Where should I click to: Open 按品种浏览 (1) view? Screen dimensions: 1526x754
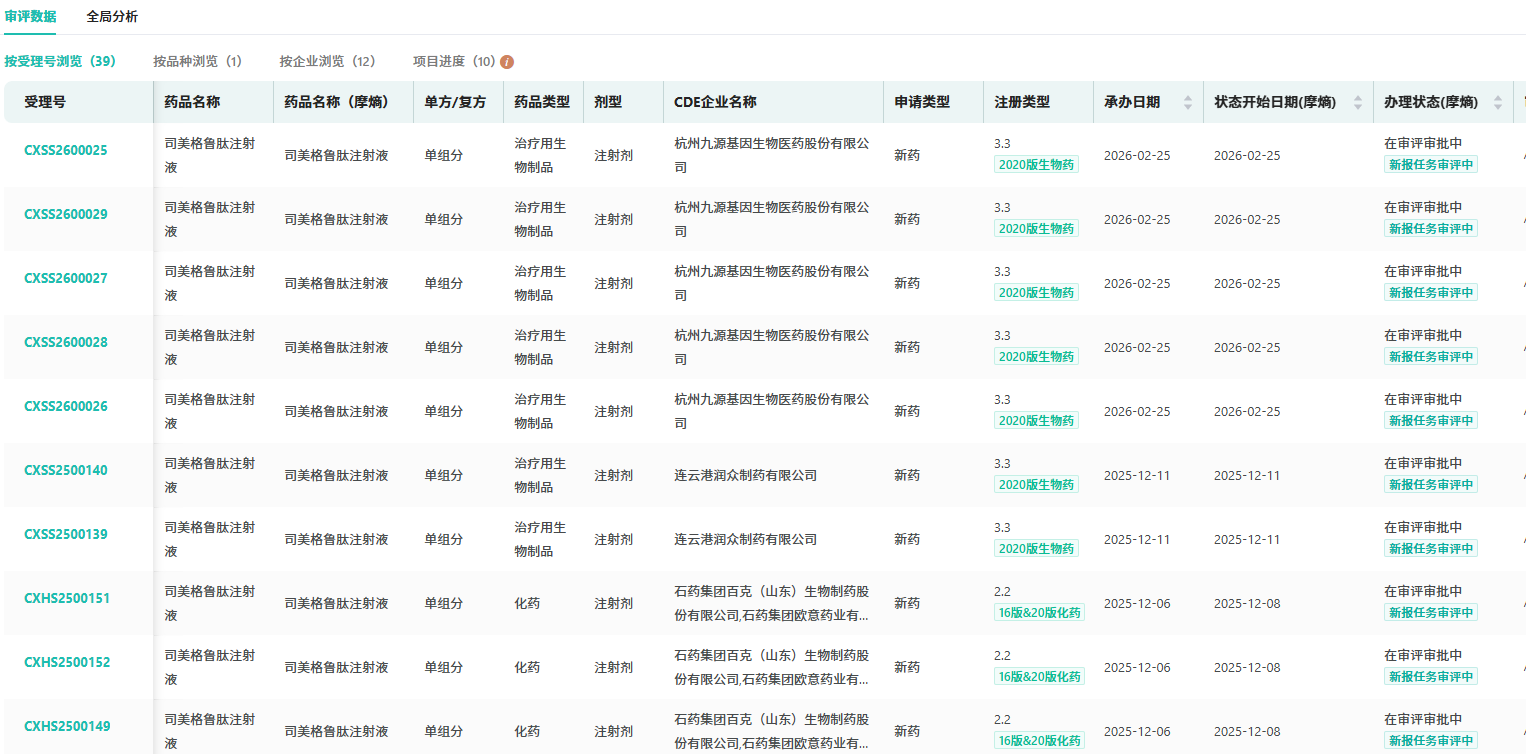(x=197, y=62)
